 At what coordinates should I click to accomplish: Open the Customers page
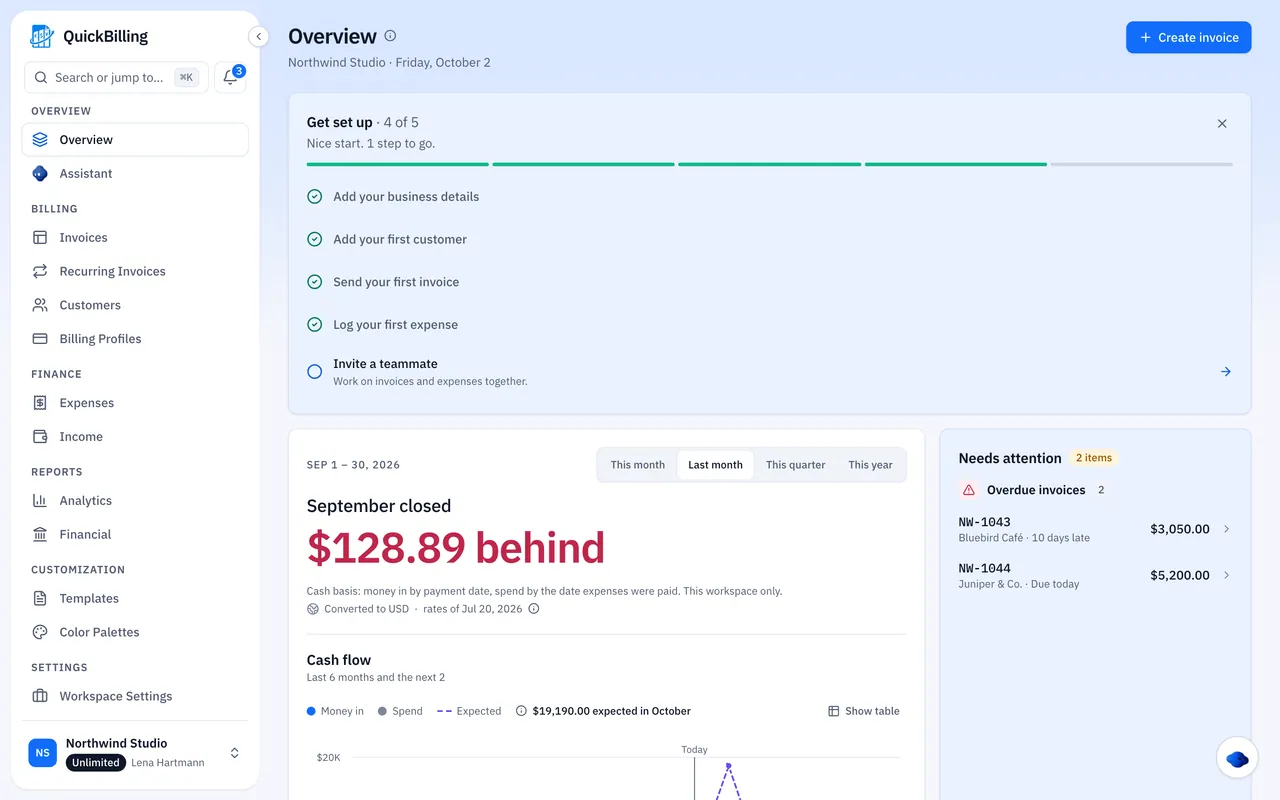[x=135, y=305]
